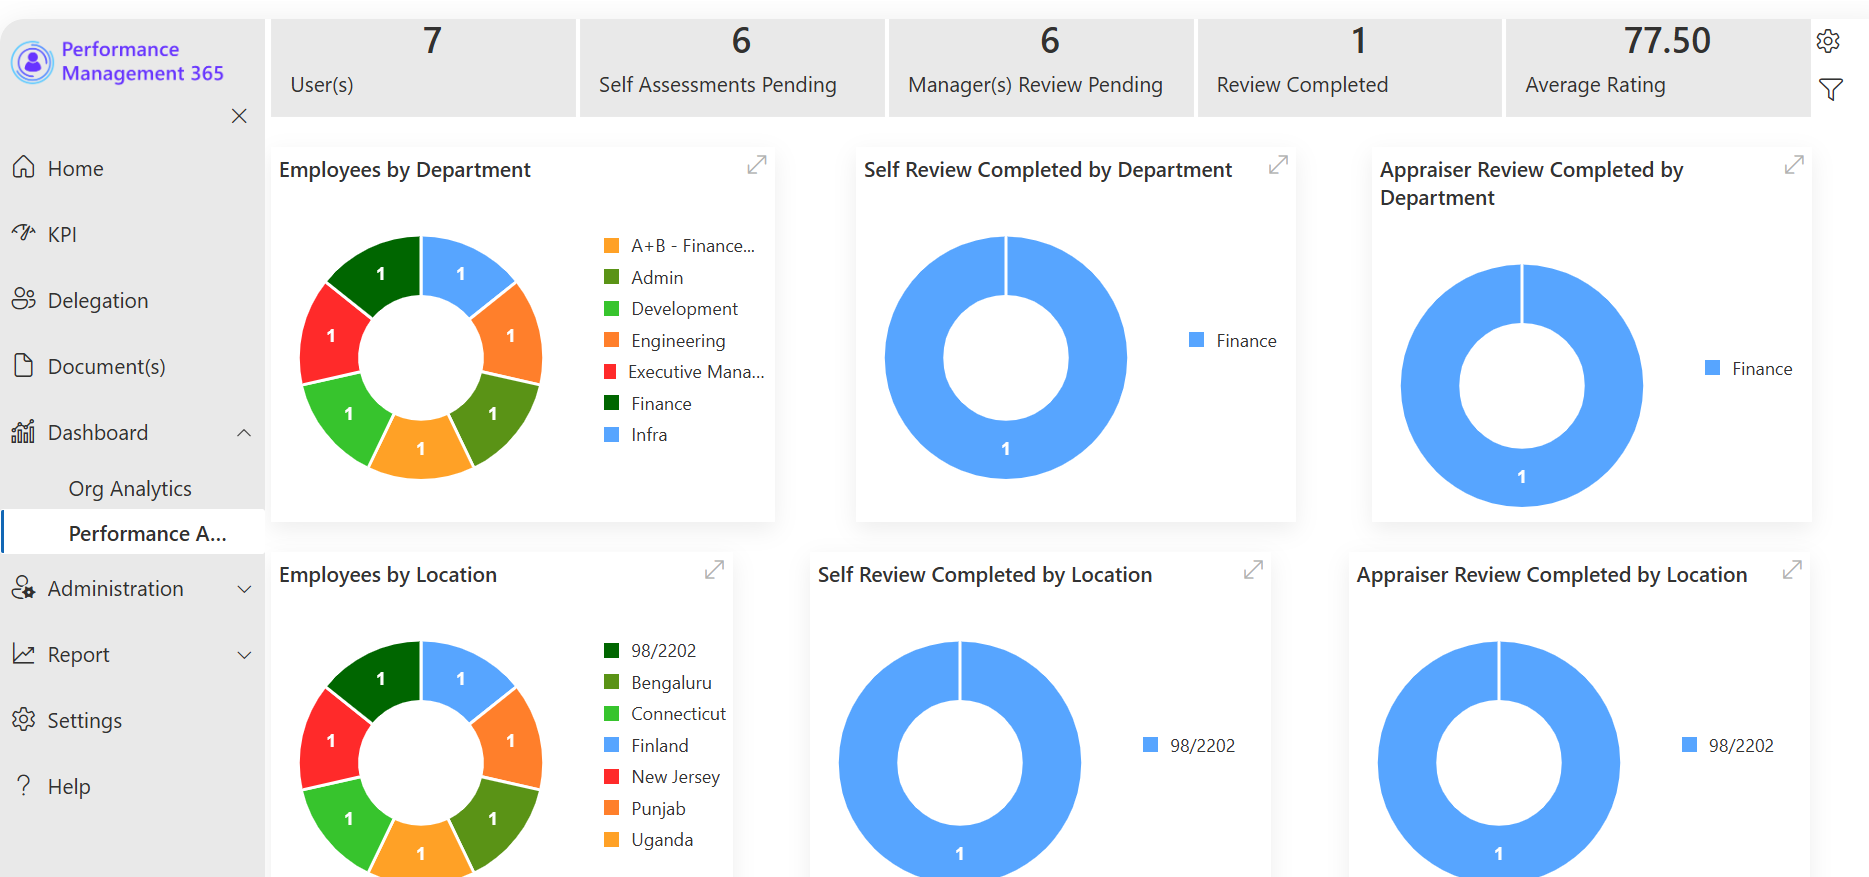Open the settings gear icon at top right
Image resolution: width=1869 pixels, height=877 pixels.
coord(1828,41)
